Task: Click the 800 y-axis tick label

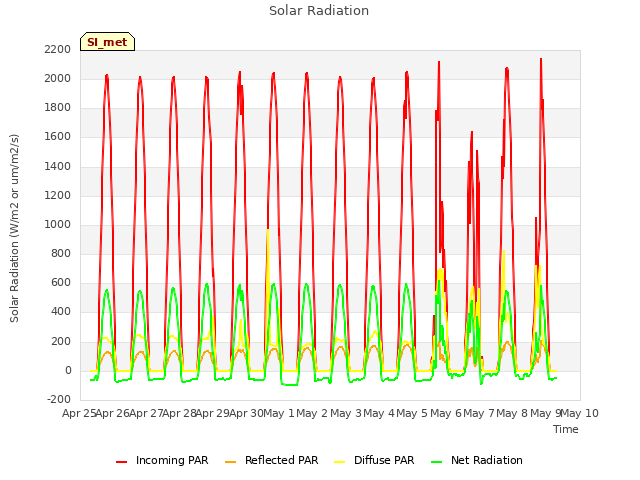Action: [x=61, y=254]
